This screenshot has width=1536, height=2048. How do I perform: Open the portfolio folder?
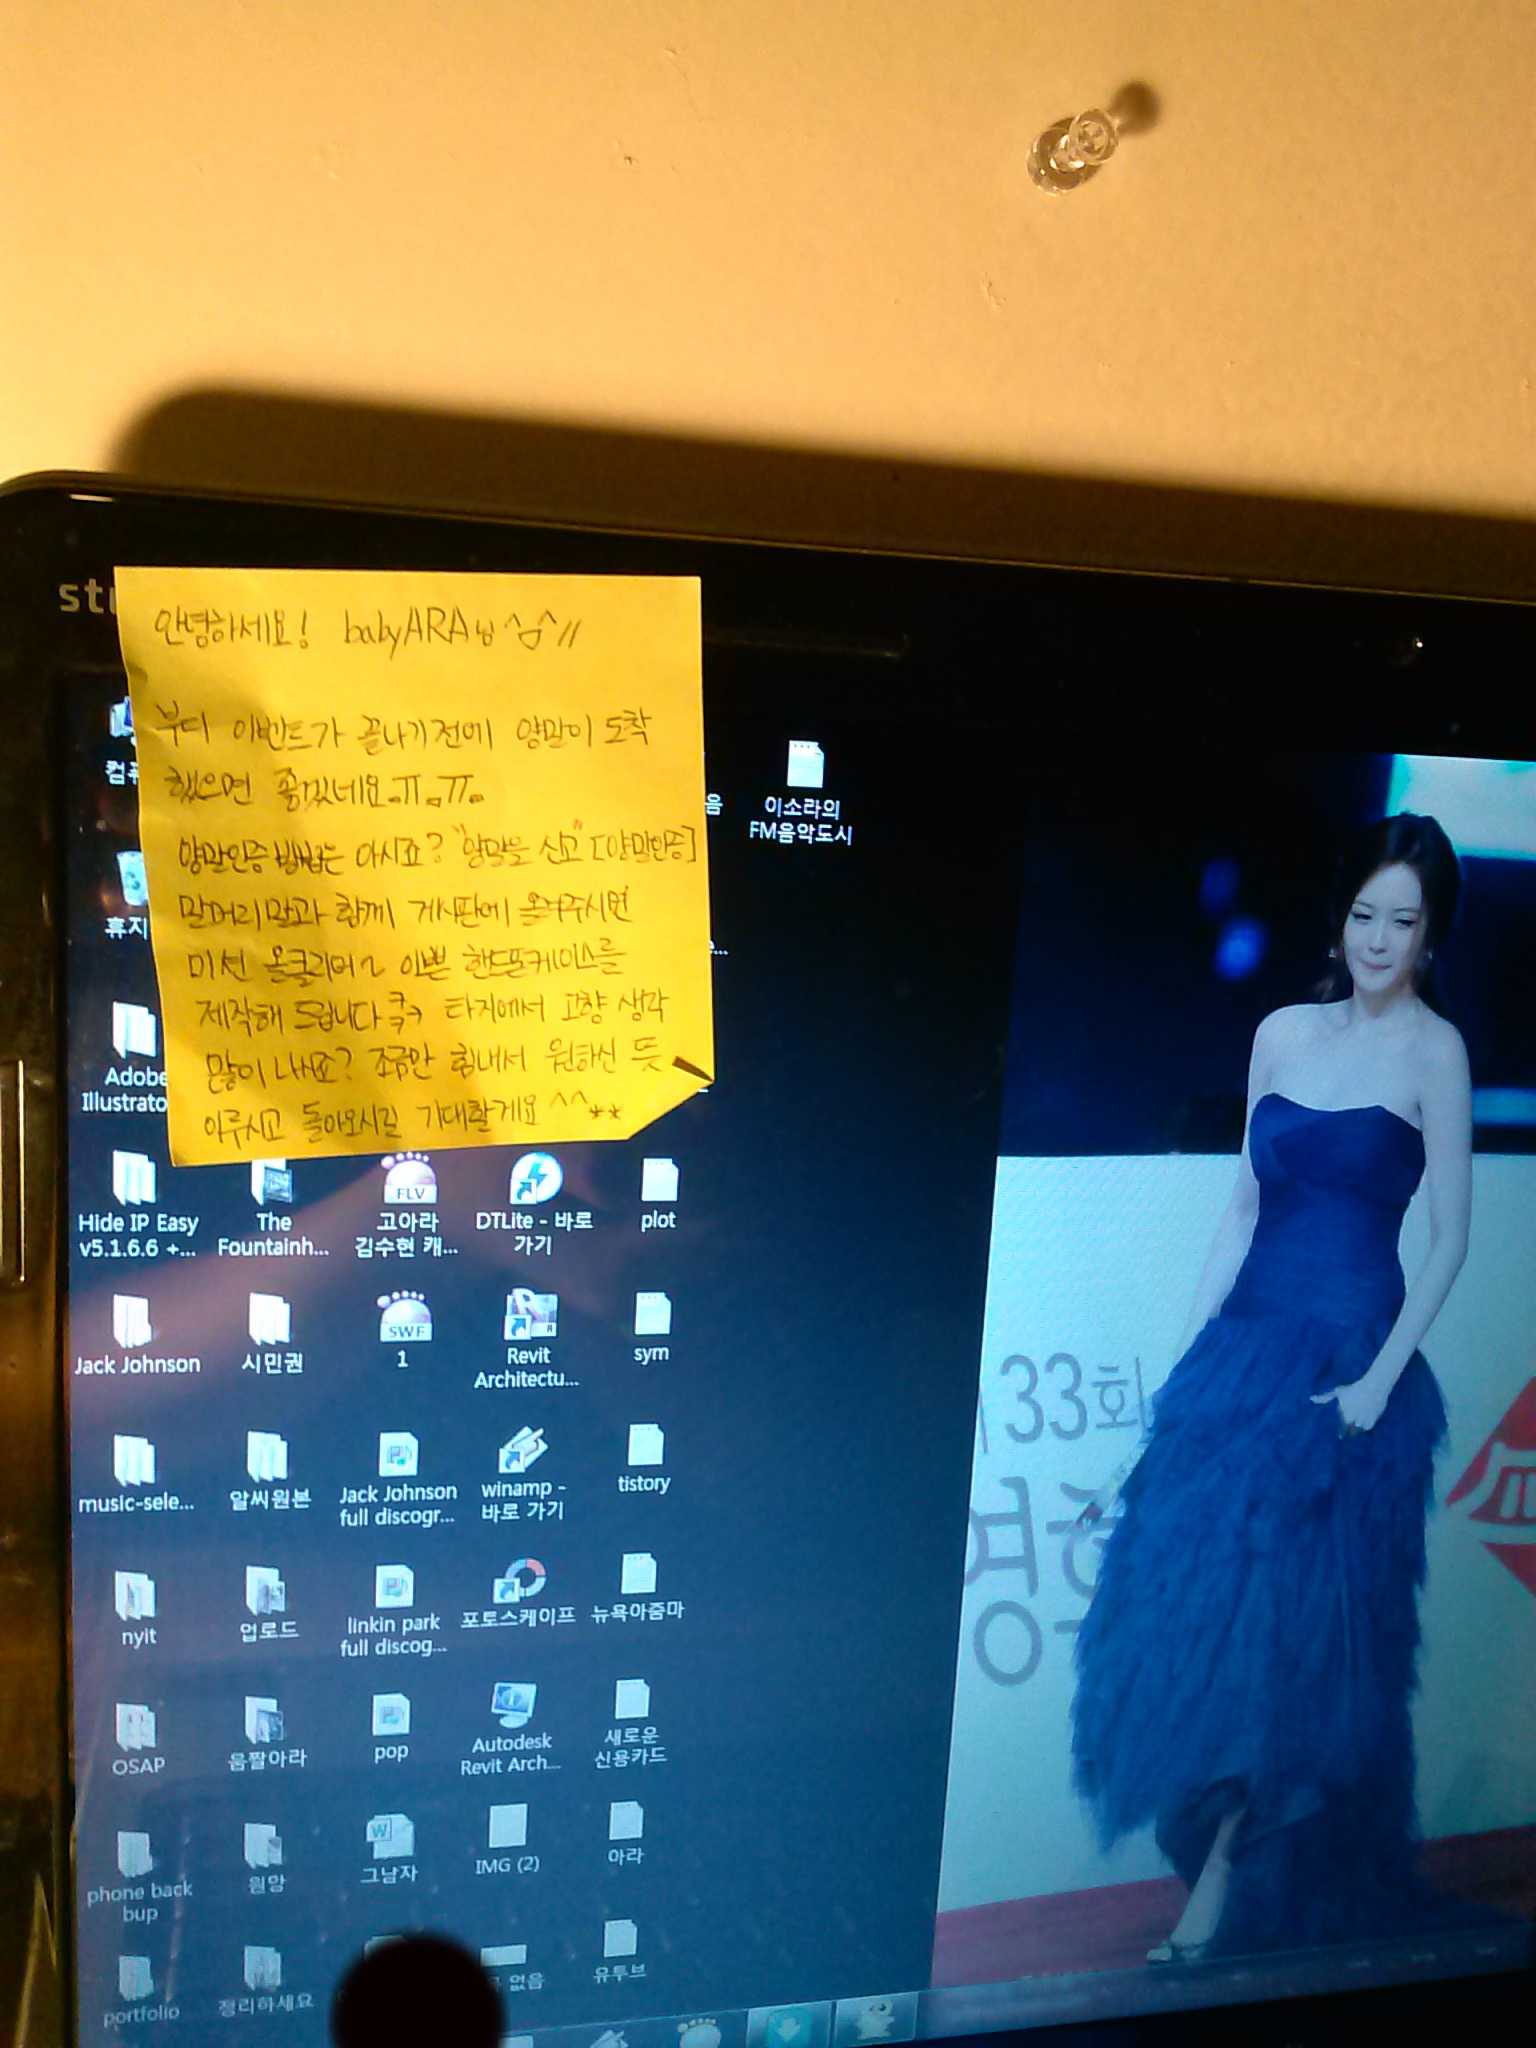(x=139, y=1992)
